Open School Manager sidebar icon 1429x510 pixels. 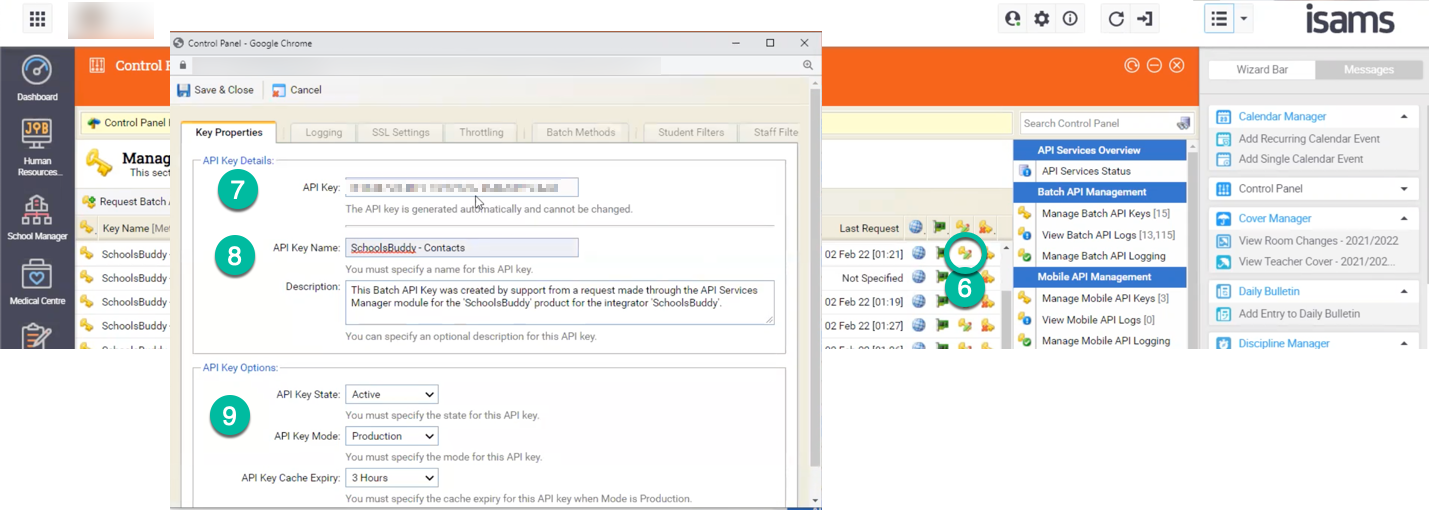[37, 217]
